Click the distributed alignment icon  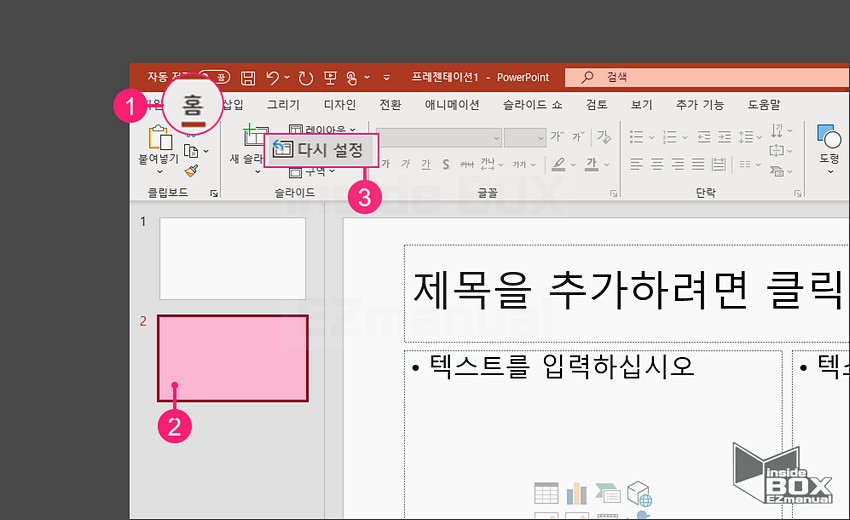click(x=719, y=164)
